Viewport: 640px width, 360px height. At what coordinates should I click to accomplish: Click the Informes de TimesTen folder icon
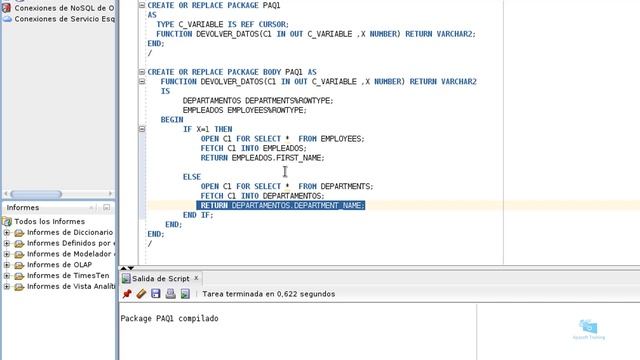pos(19,276)
